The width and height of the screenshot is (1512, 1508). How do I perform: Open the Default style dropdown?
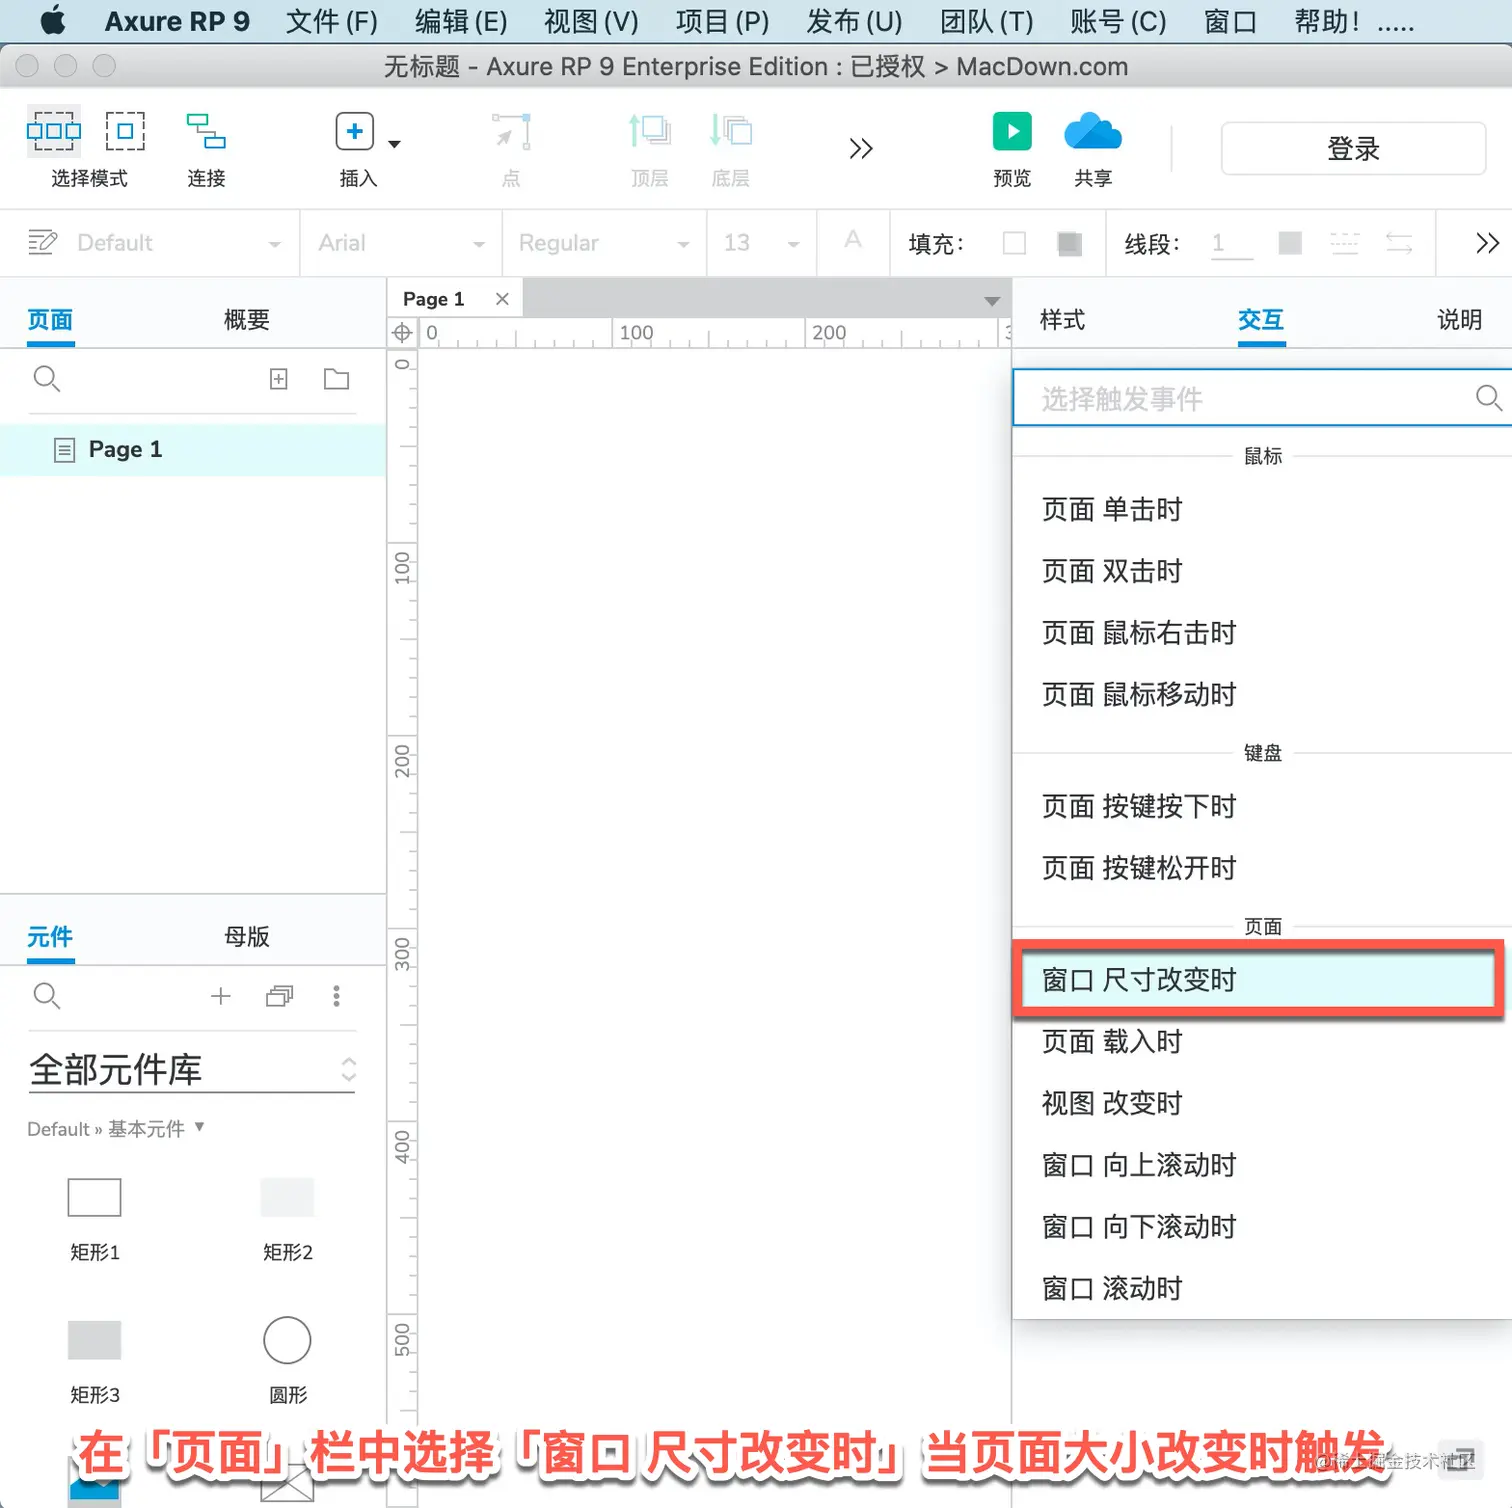coord(180,243)
